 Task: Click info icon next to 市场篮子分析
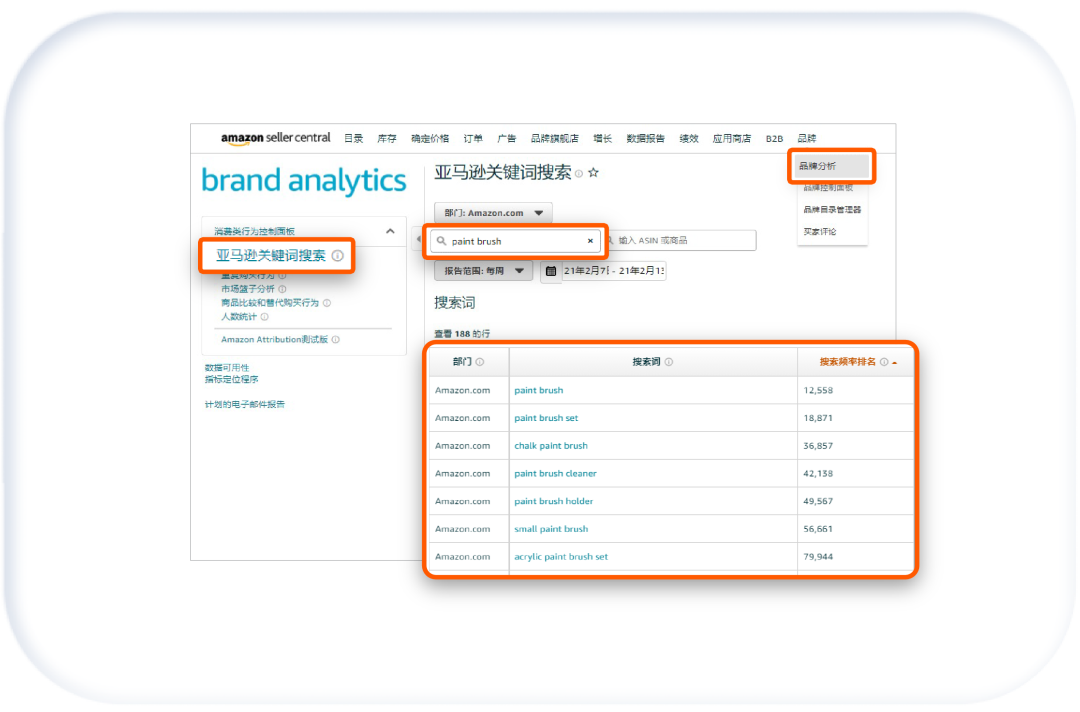(282, 289)
